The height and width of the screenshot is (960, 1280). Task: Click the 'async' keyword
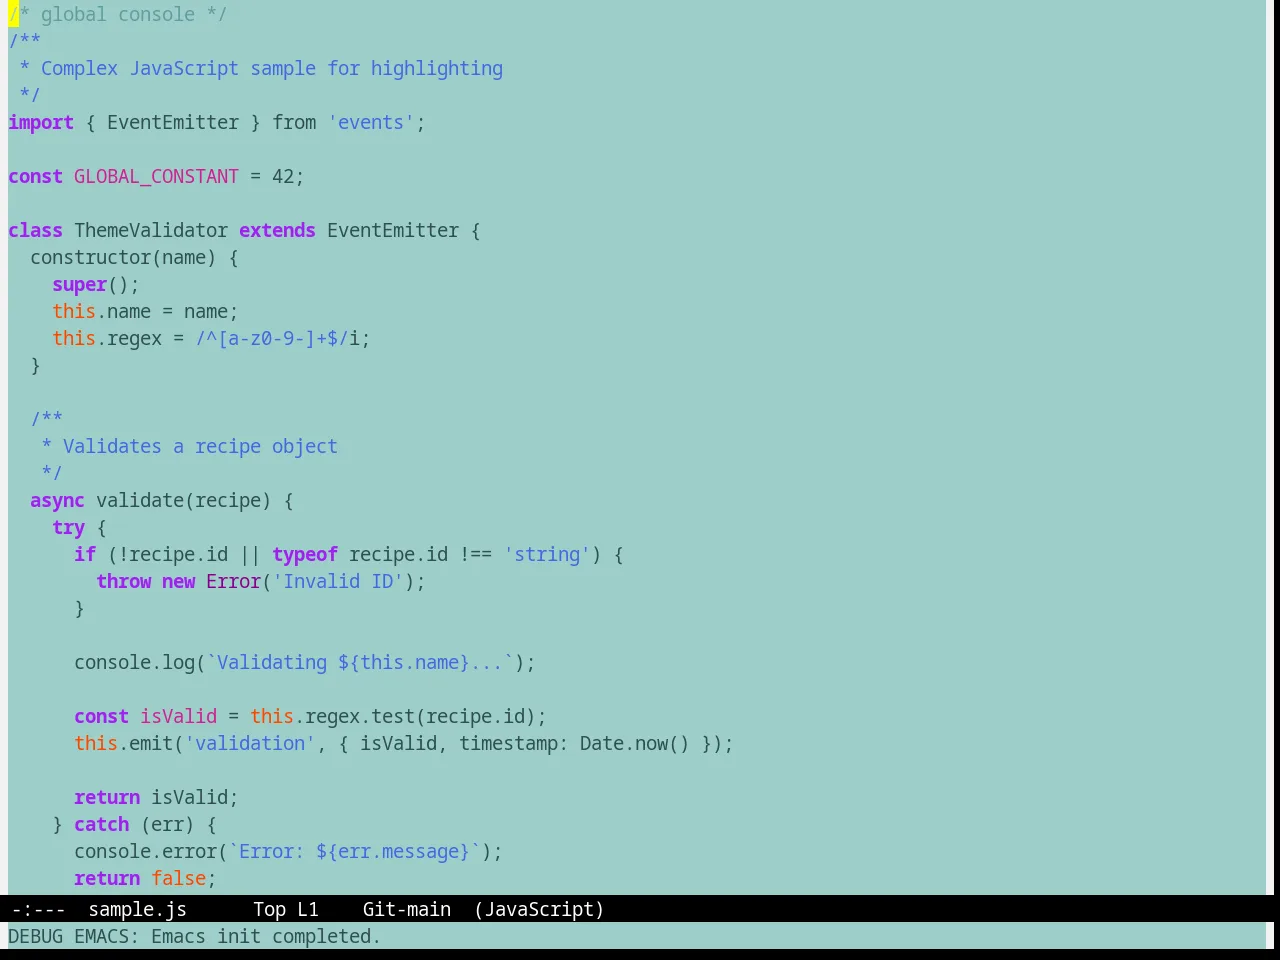click(x=57, y=500)
